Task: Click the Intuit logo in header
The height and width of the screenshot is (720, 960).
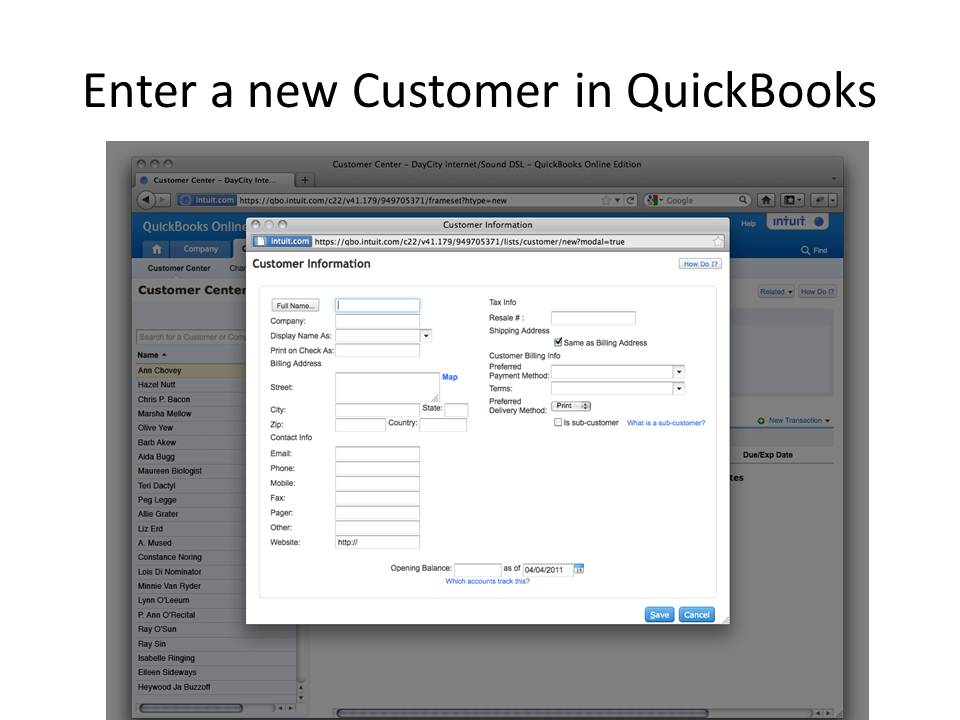Action: [797, 222]
